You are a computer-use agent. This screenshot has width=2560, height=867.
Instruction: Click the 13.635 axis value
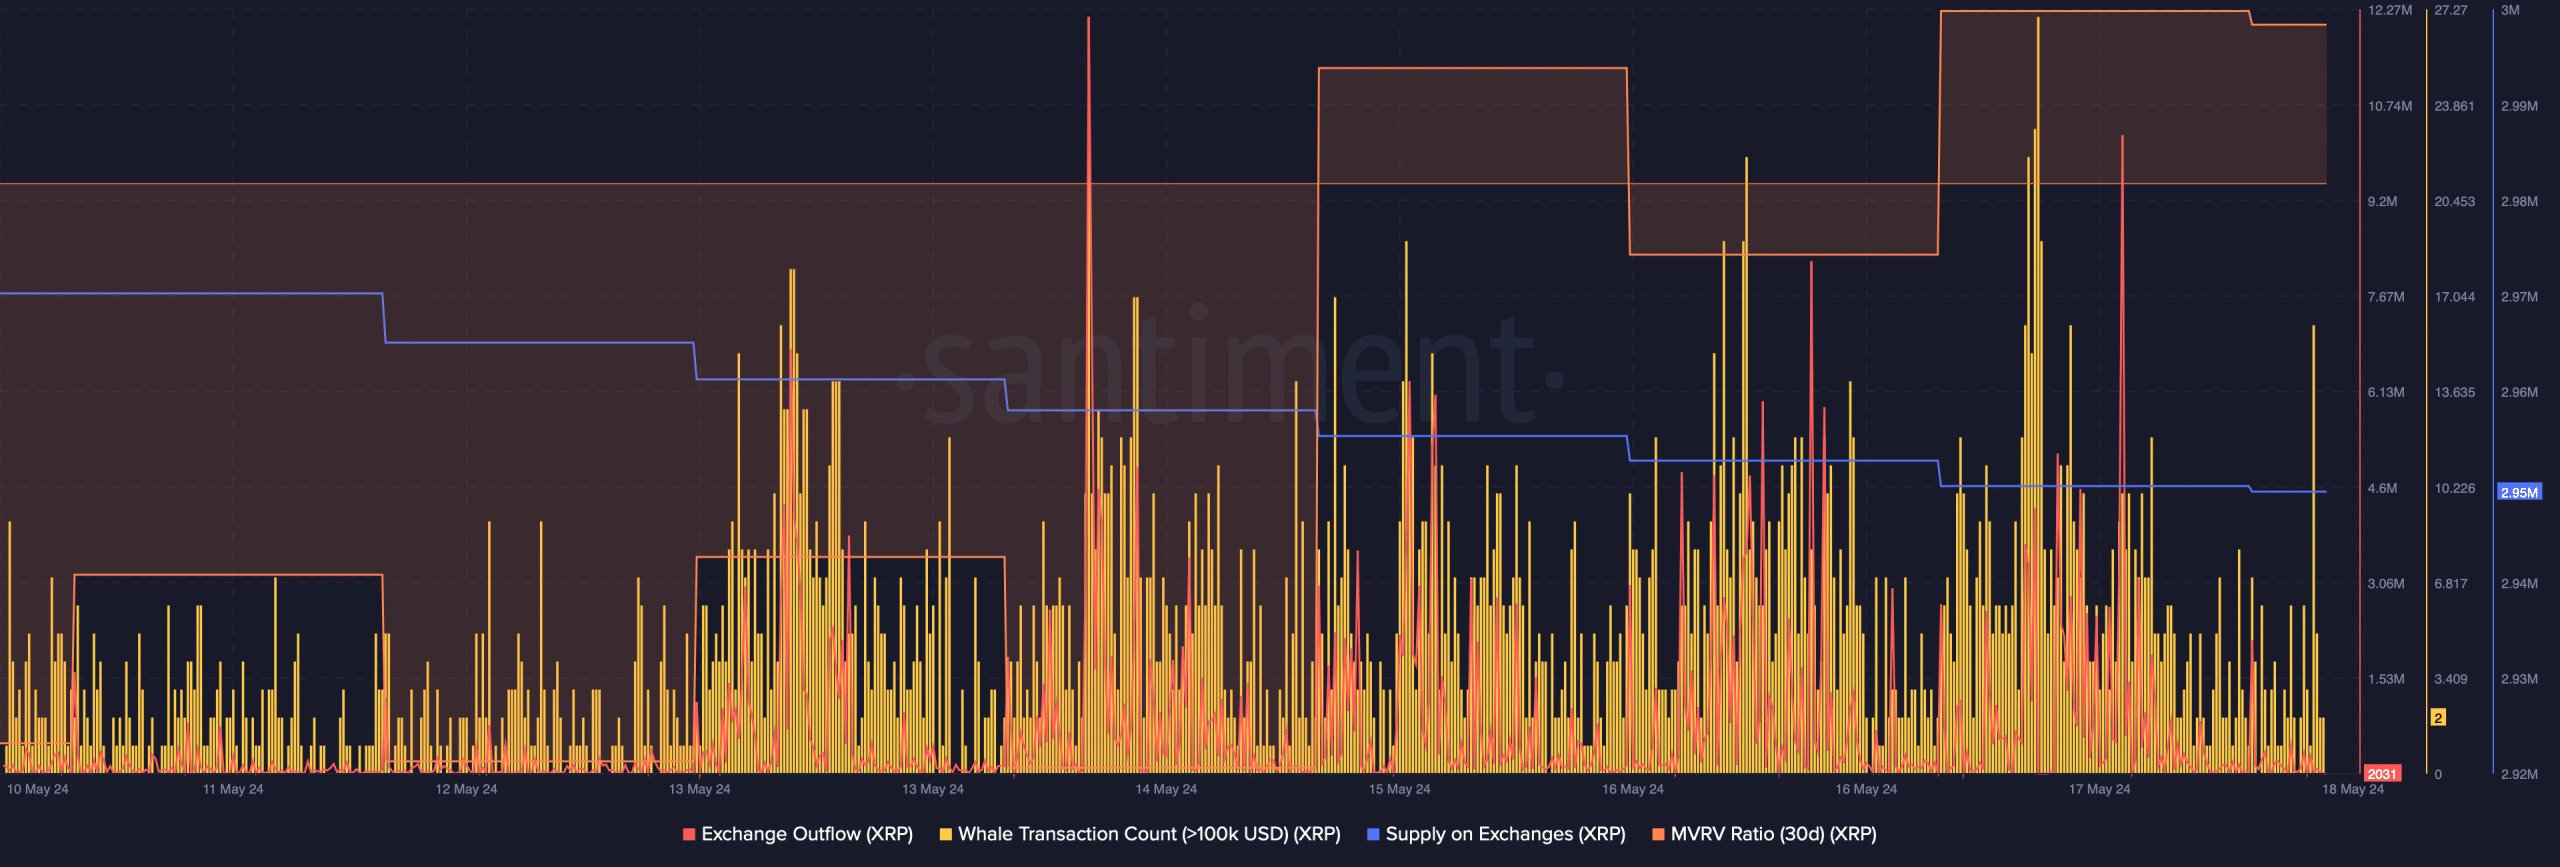click(2454, 392)
